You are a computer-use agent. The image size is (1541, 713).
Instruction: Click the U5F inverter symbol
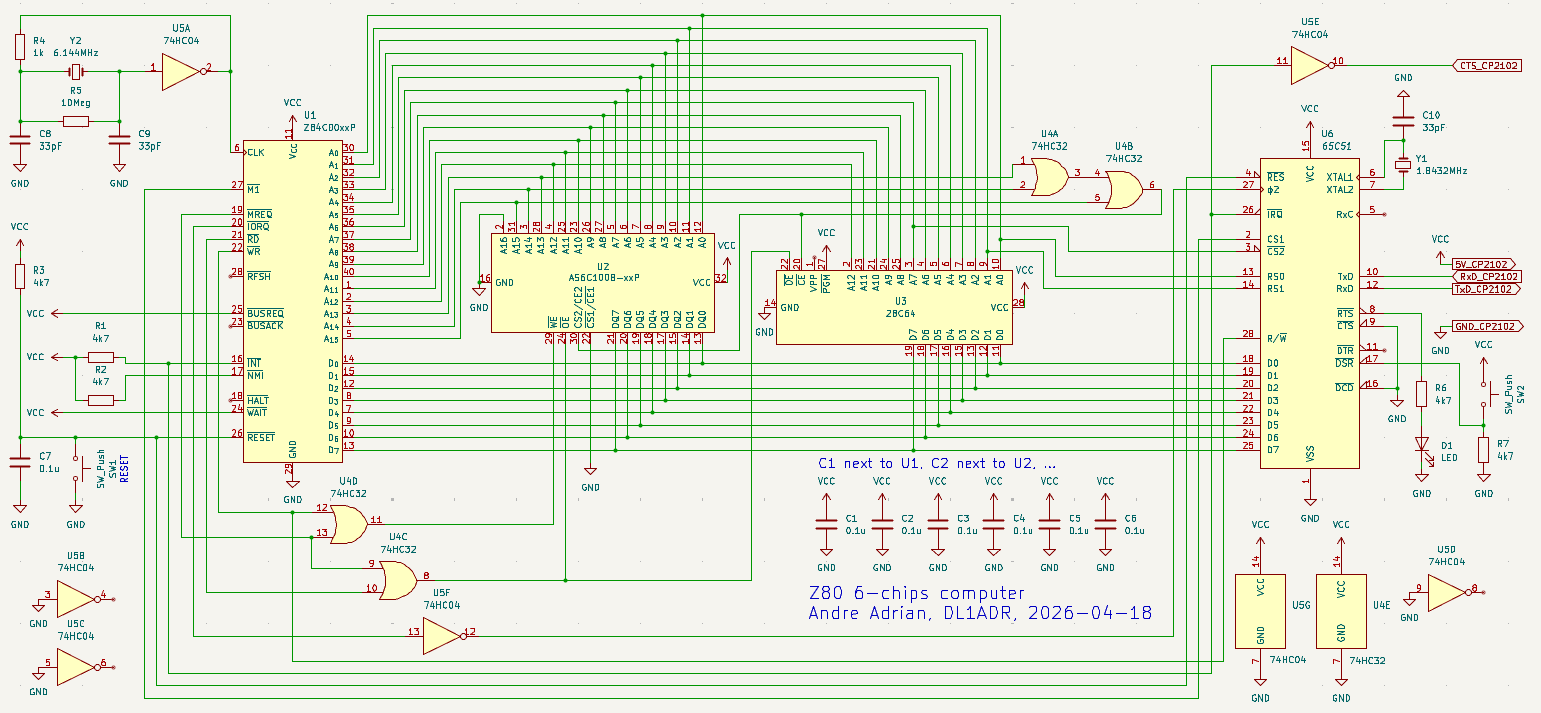(x=441, y=635)
